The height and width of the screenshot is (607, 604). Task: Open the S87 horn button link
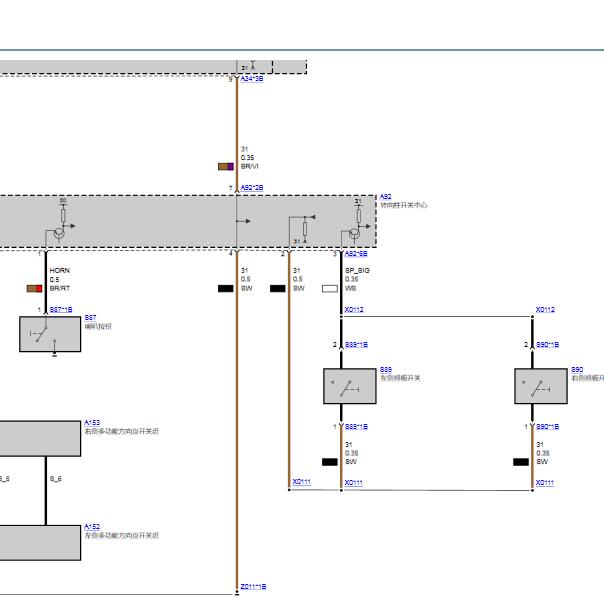[90, 318]
